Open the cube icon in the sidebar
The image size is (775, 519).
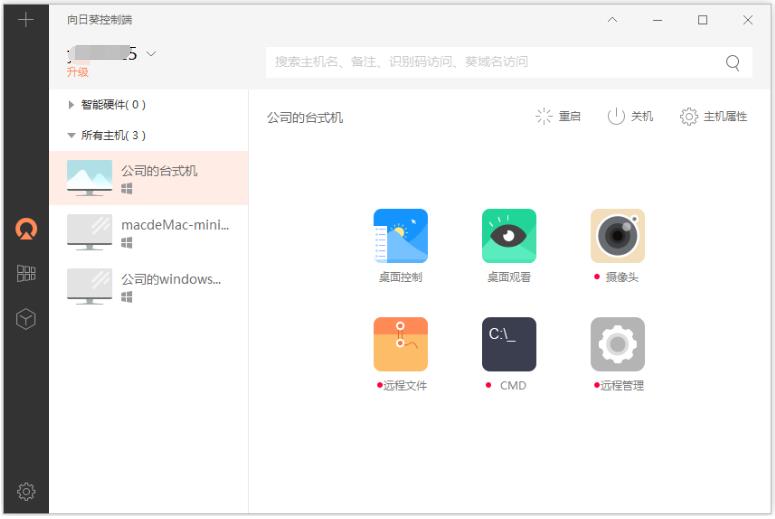coord(26,319)
